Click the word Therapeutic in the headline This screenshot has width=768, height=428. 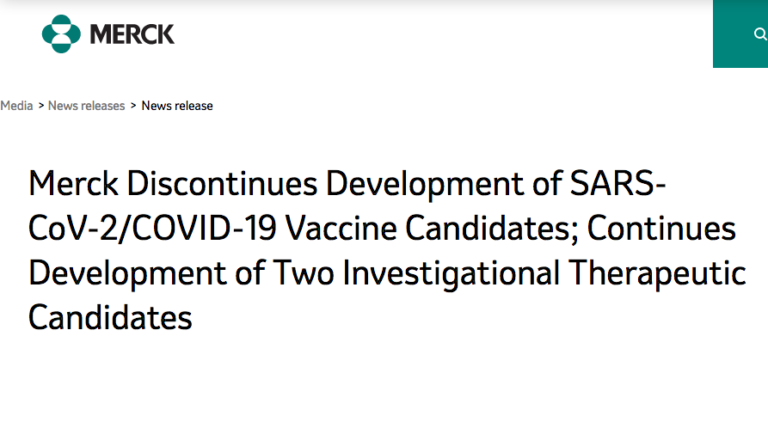[x=657, y=273]
